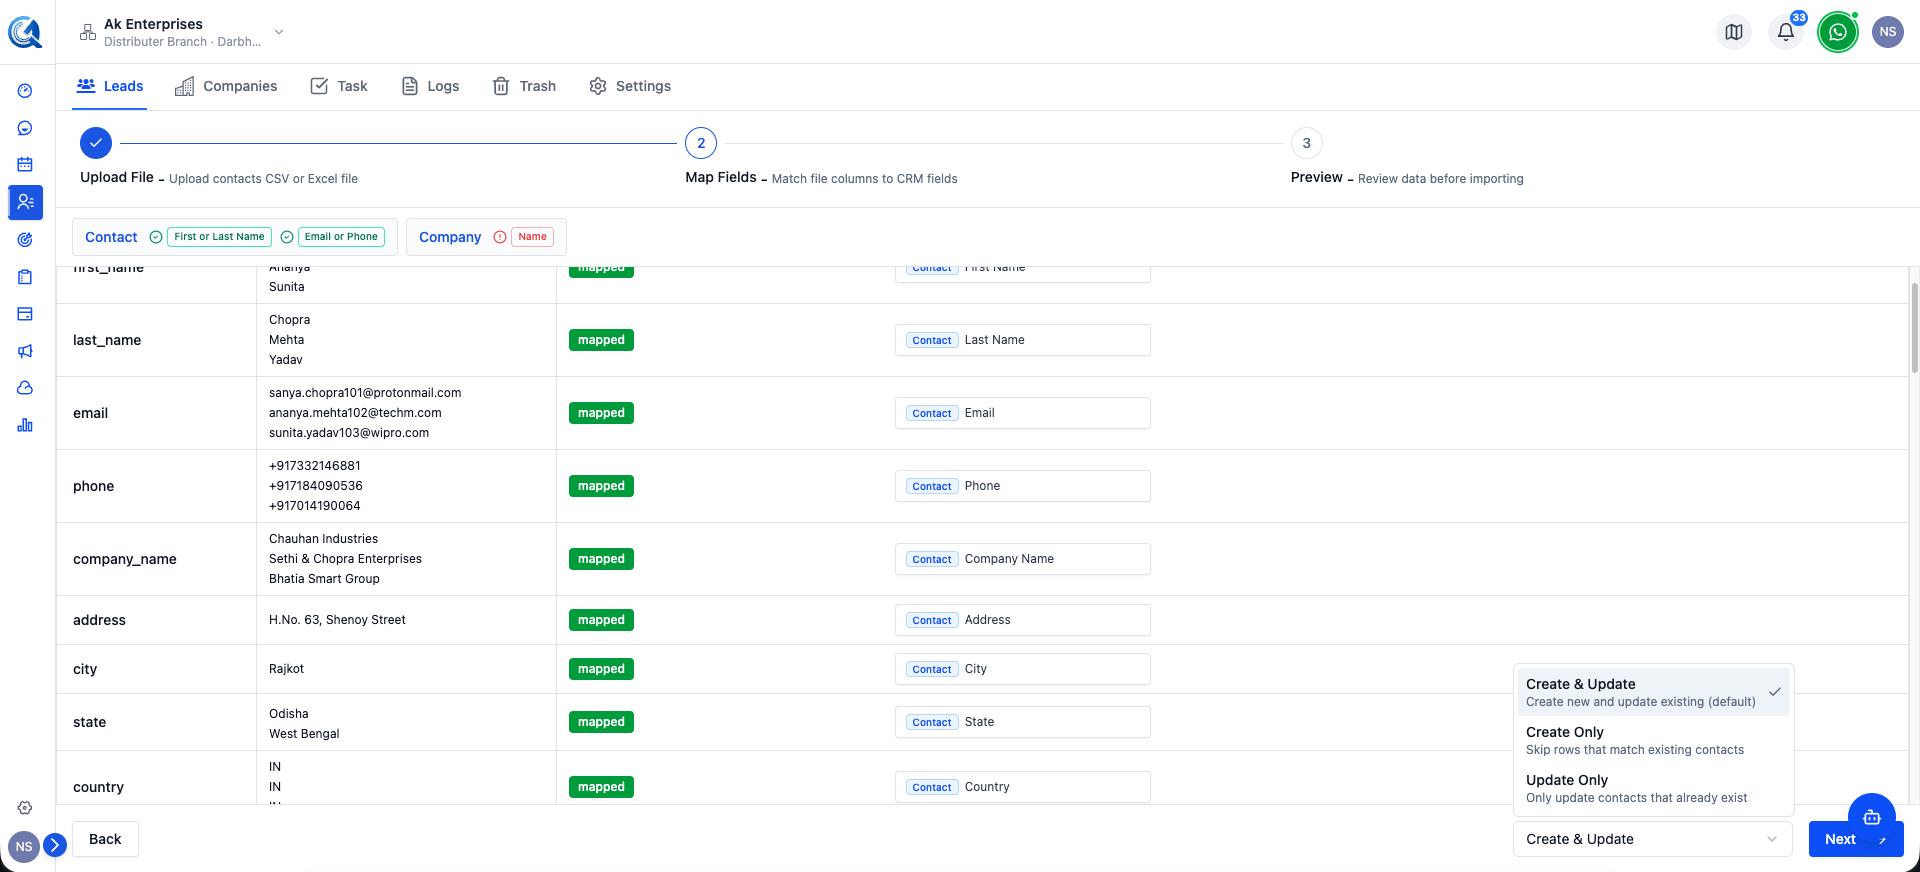
Task: Click mapped badge in email row
Action: (x=601, y=413)
